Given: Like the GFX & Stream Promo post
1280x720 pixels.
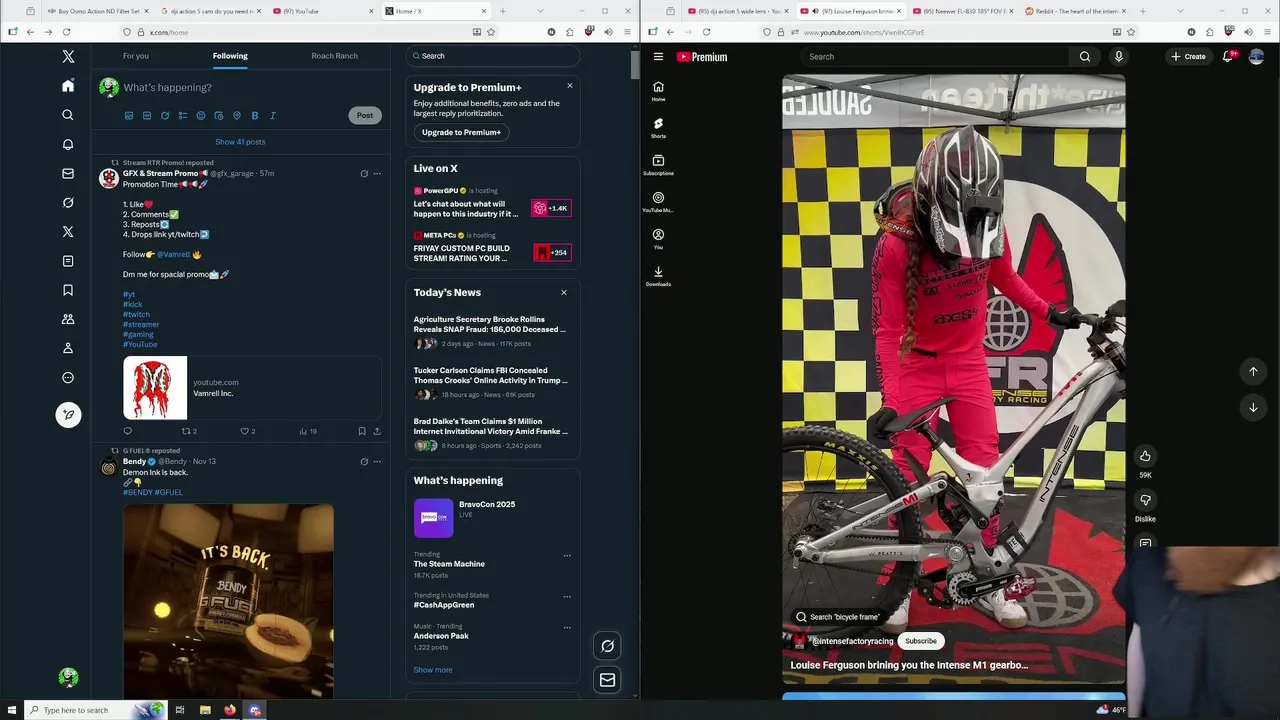Looking at the screenshot, I should pyautogui.click(x=244, y=431).
